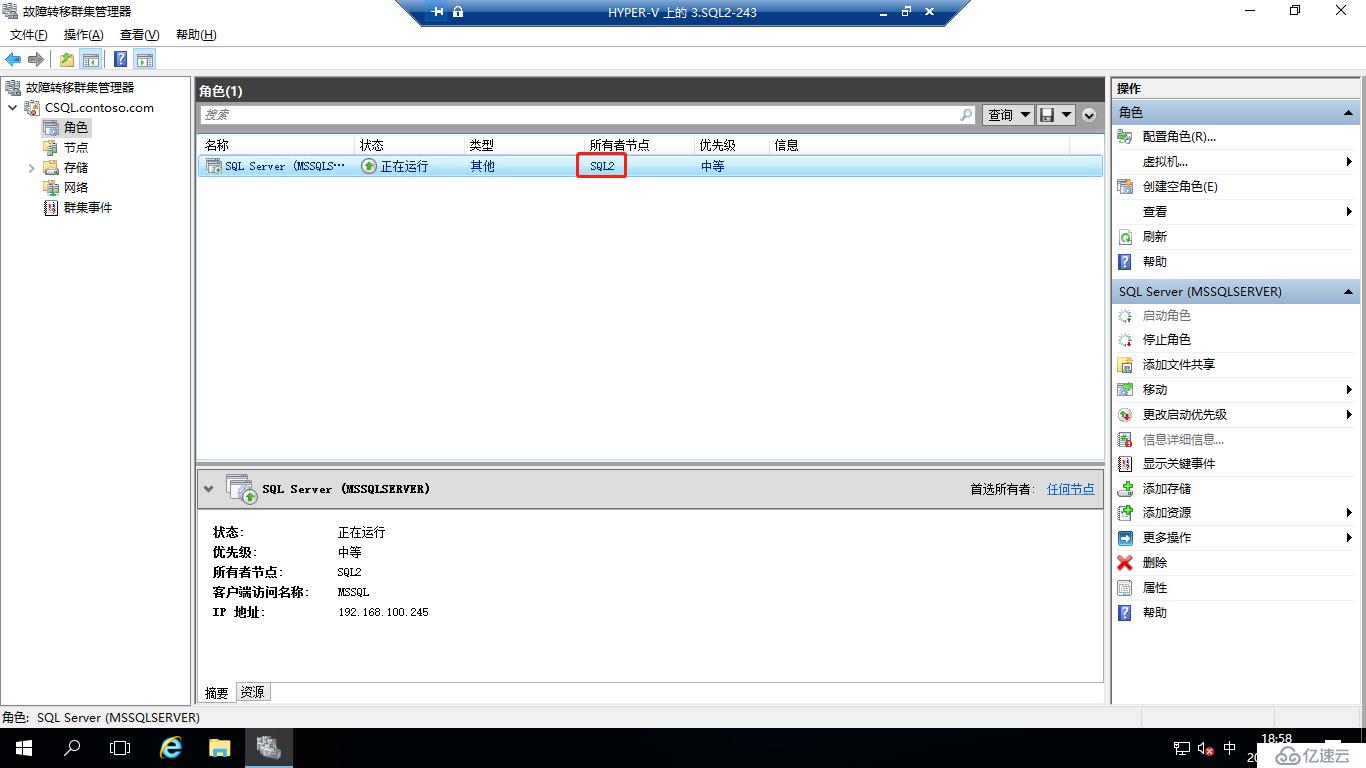1366x768 pixels.
Task: Open the Windows Start menu
Action: pyautogui.click(x=24, y=748)
